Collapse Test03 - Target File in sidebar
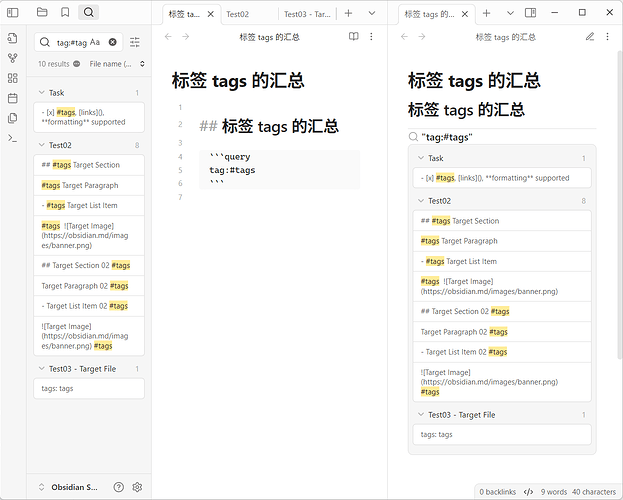Screen dimensions: 623x500 [41, 368]
